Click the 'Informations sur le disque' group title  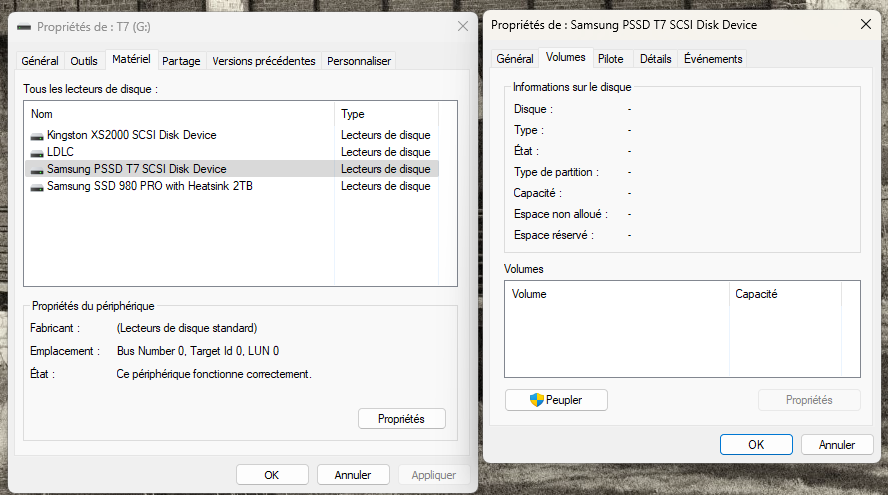(x=572, y=87)
